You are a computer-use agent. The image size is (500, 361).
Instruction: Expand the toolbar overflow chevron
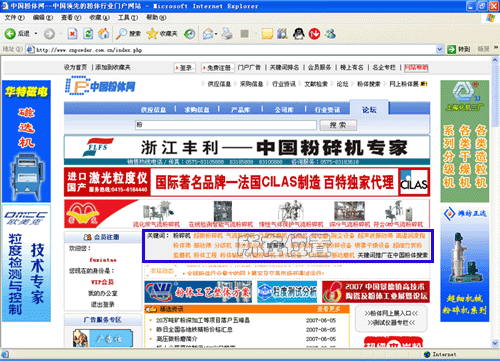click(x=496, y=48)
